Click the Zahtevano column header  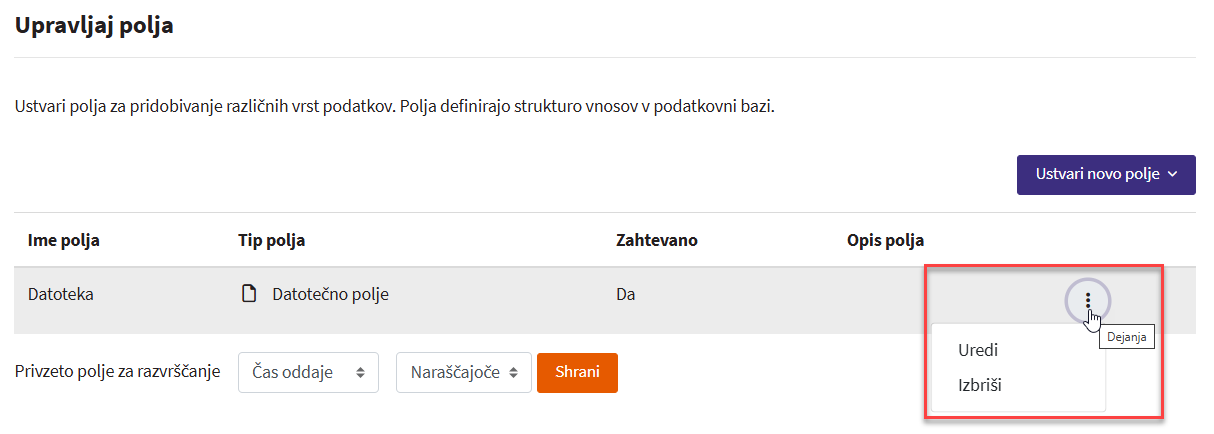point(657,240)
